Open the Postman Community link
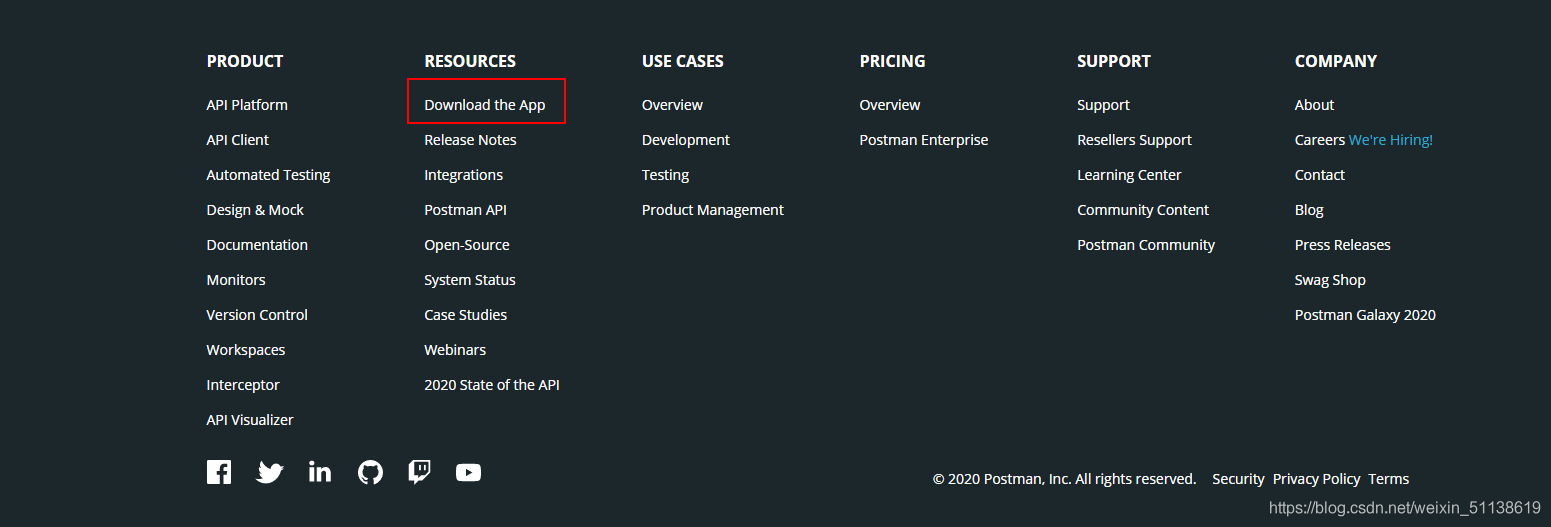The height and width of the screenshot is (527, 1551). (1146, 245)
